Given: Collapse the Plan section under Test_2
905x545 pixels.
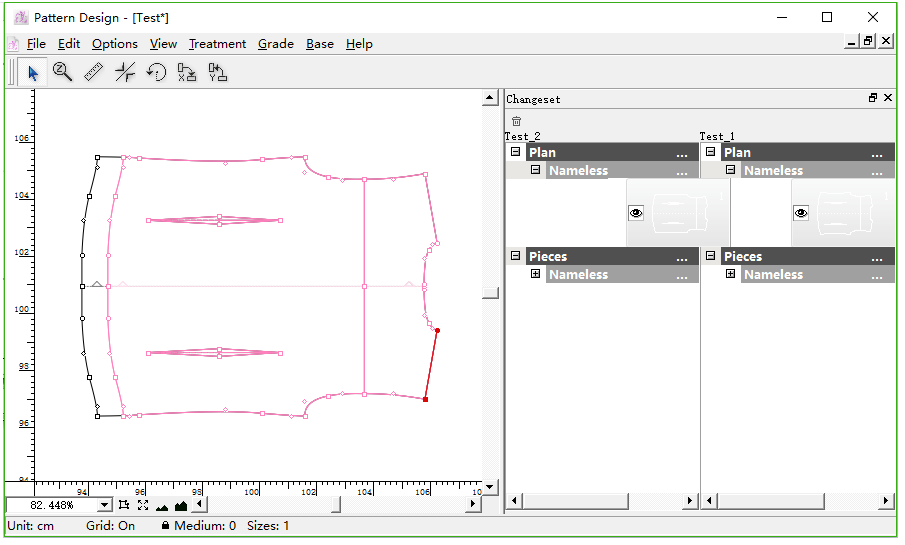Looking at the screenshot, I should pyautogui.click(x=516, y=152).
